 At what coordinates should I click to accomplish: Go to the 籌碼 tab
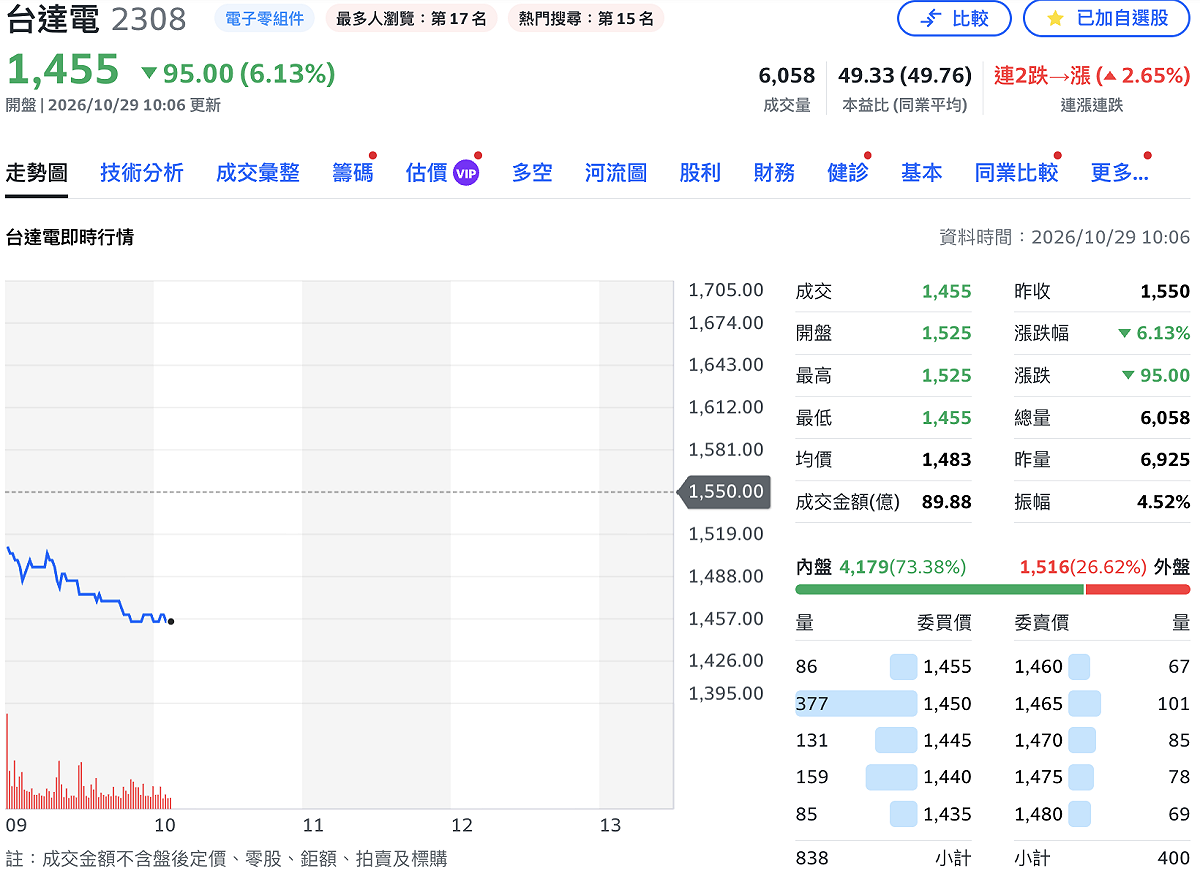pos(353,173)
